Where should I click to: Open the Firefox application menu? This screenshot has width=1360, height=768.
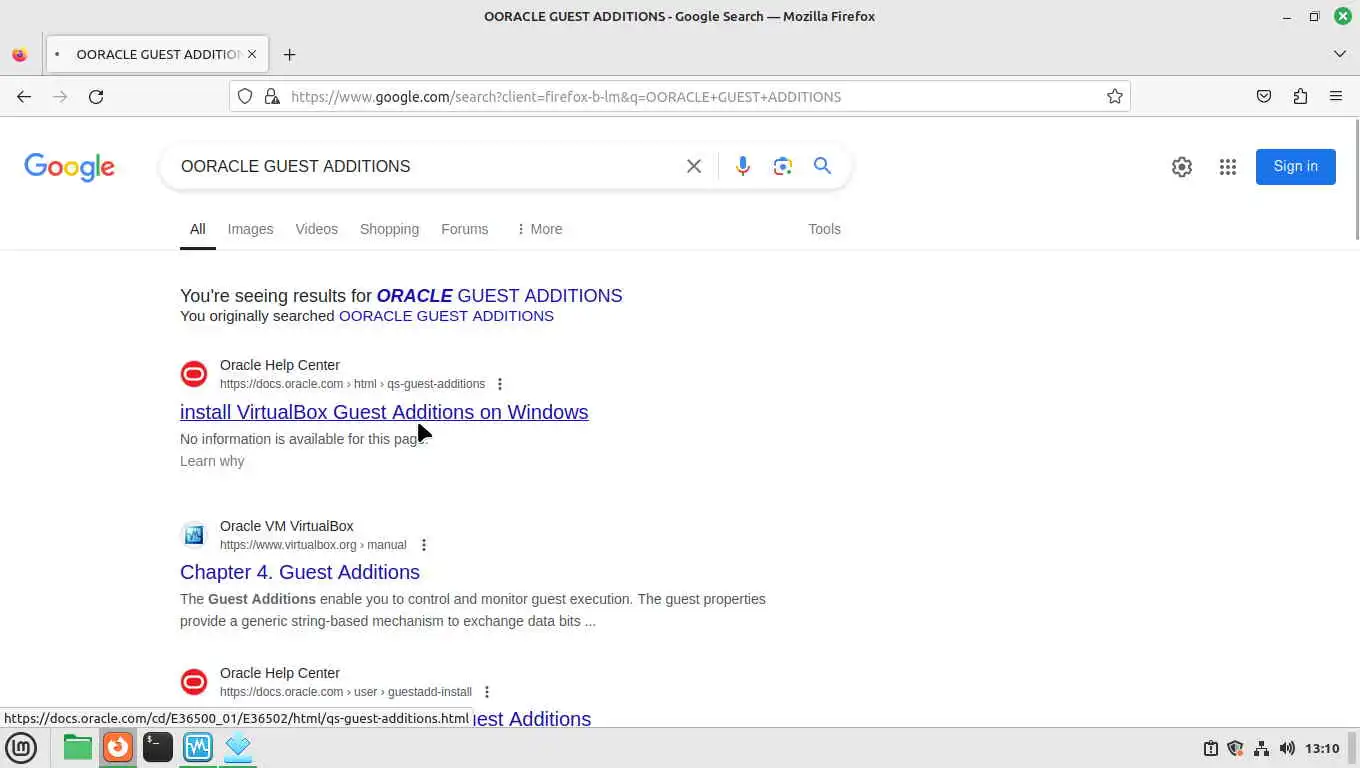[x=1336, y=96]
